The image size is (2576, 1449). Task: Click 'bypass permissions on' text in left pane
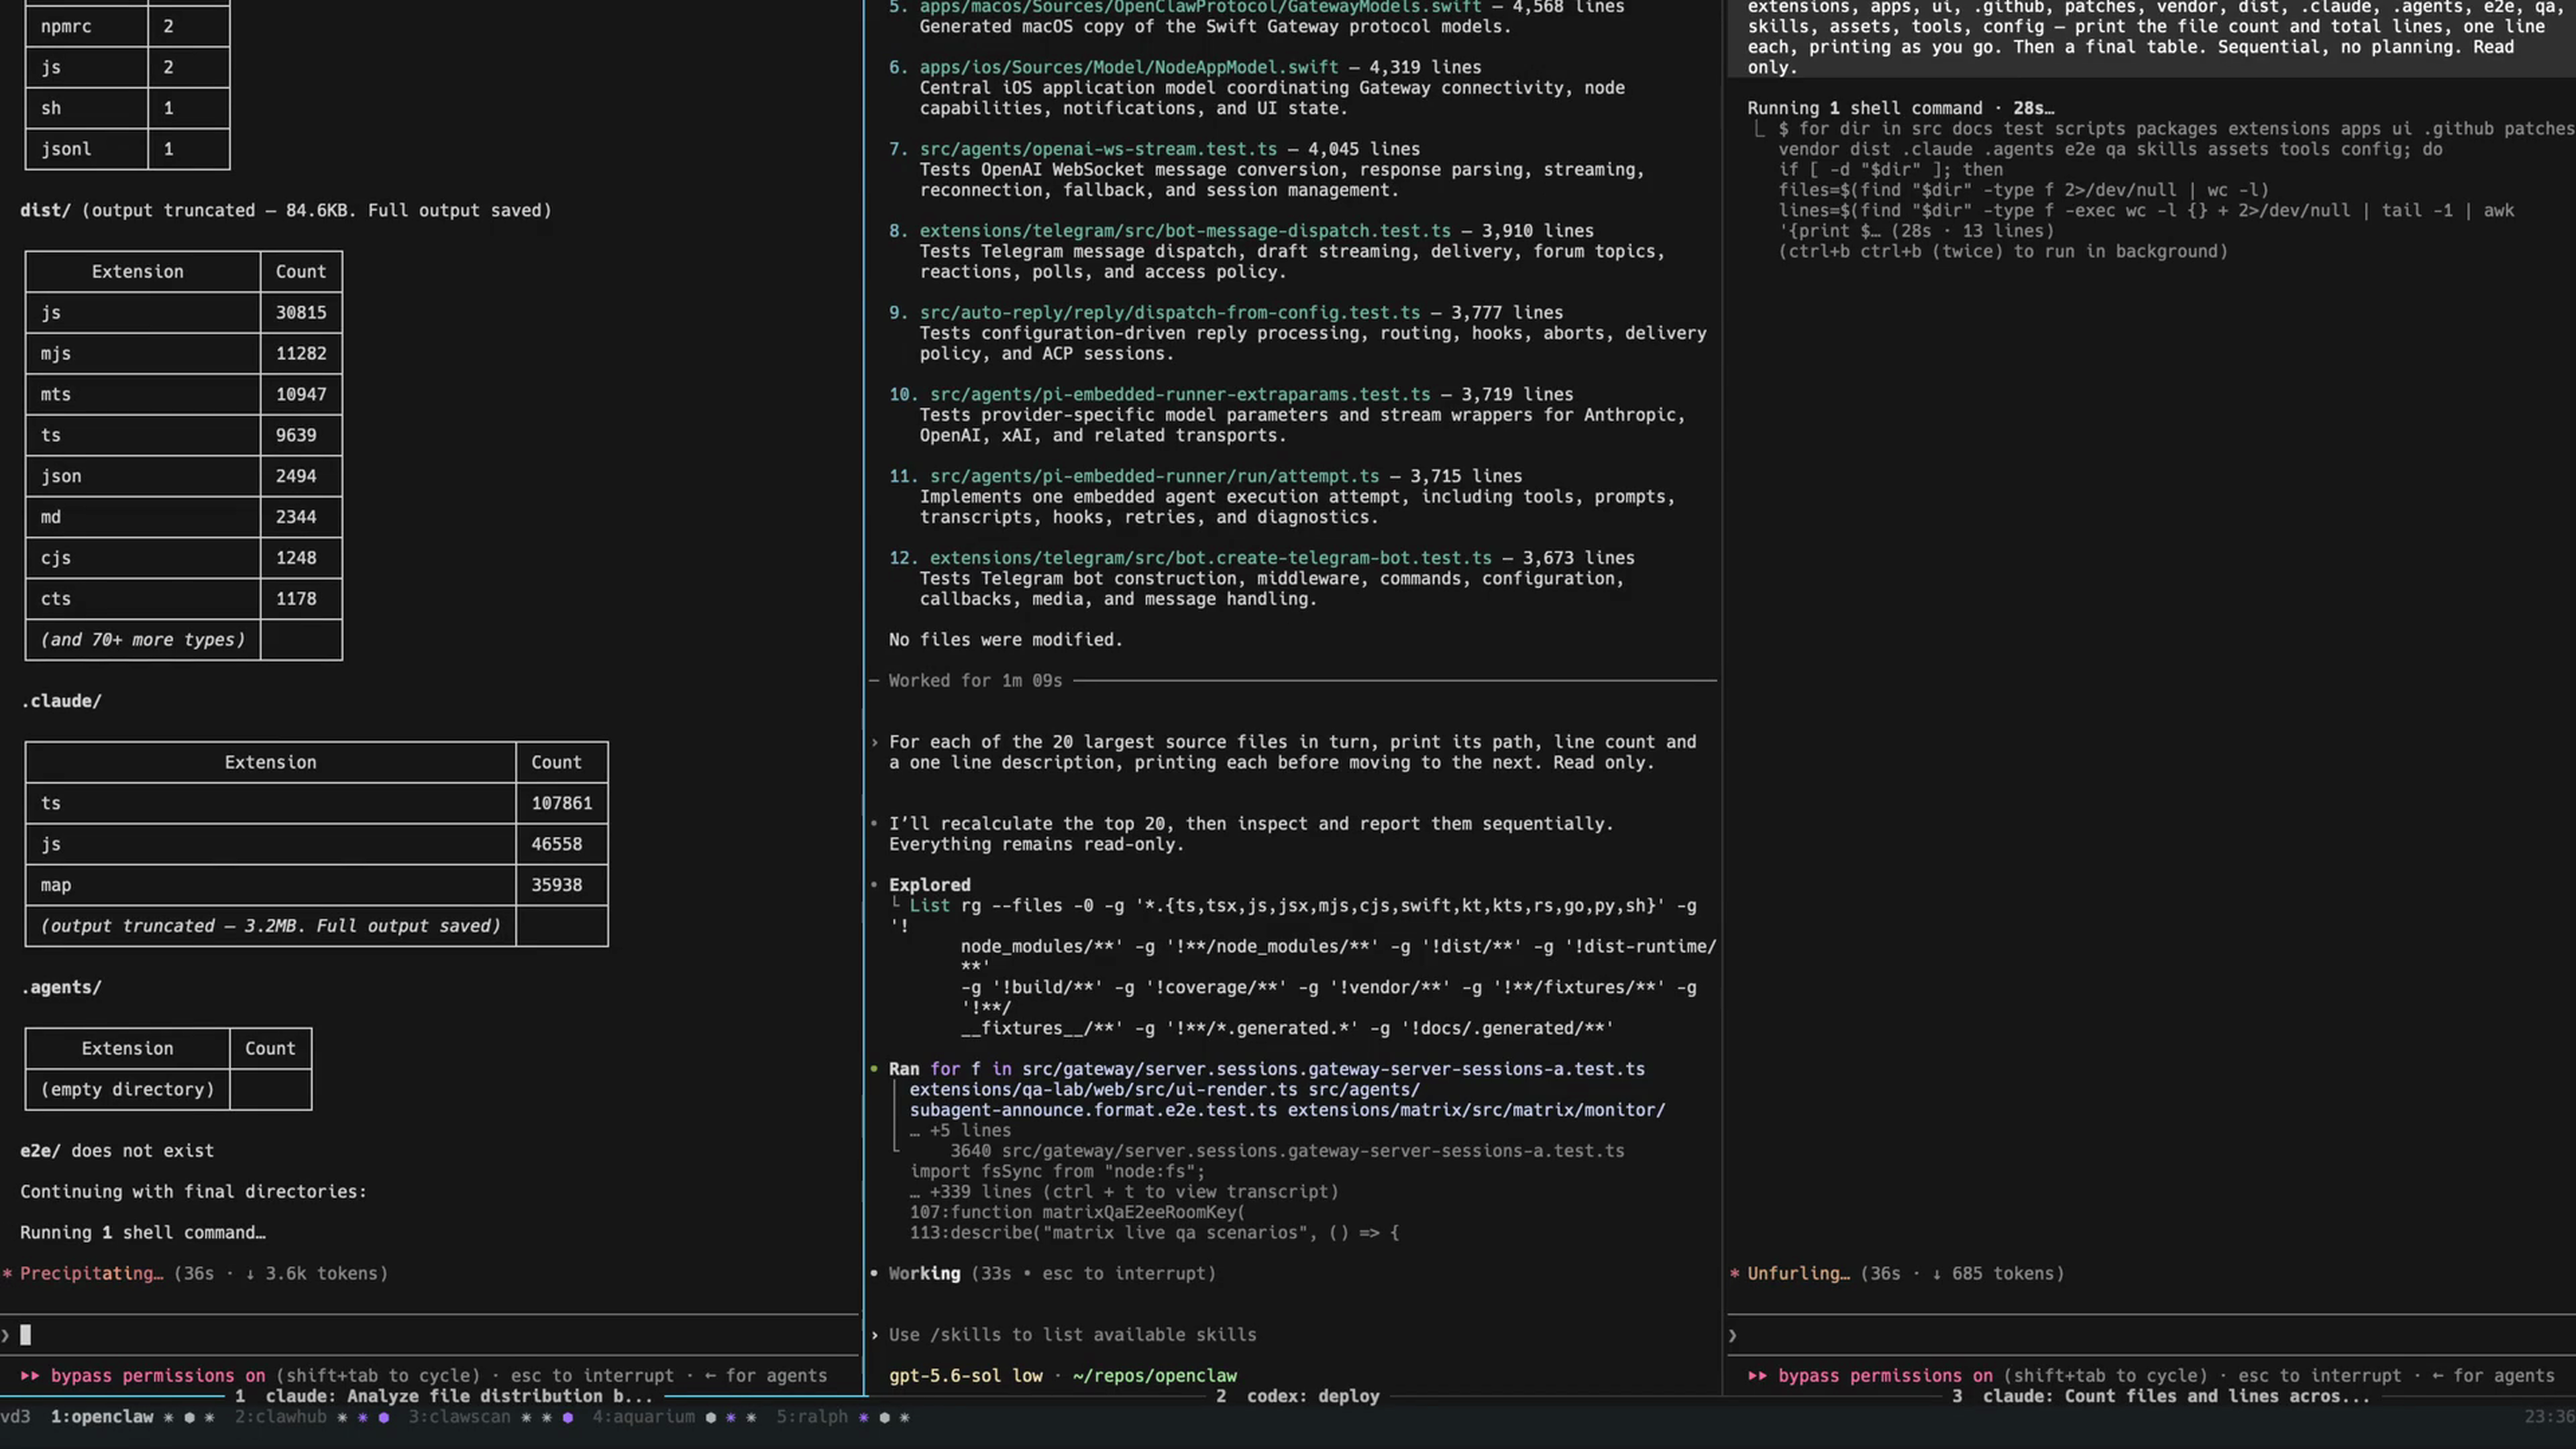click(158, 1376)
